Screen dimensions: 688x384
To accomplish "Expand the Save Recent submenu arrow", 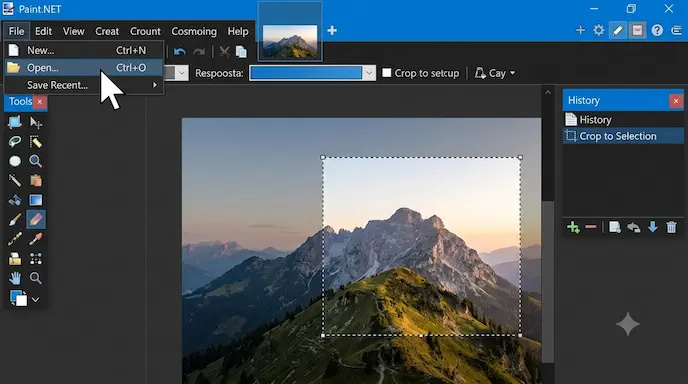I will click(154, 85).
